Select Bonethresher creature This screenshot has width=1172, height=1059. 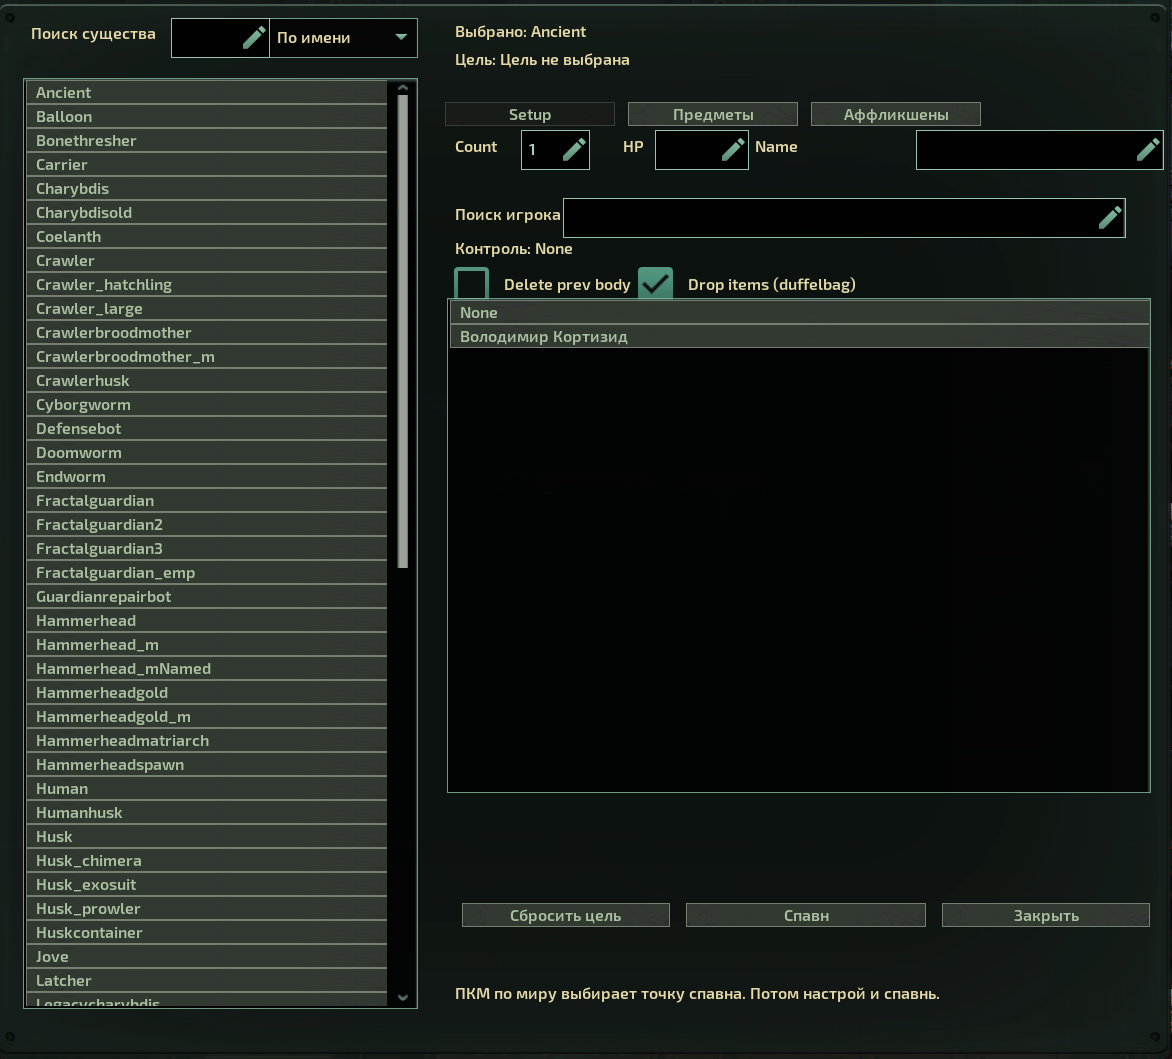pos(207,141)
